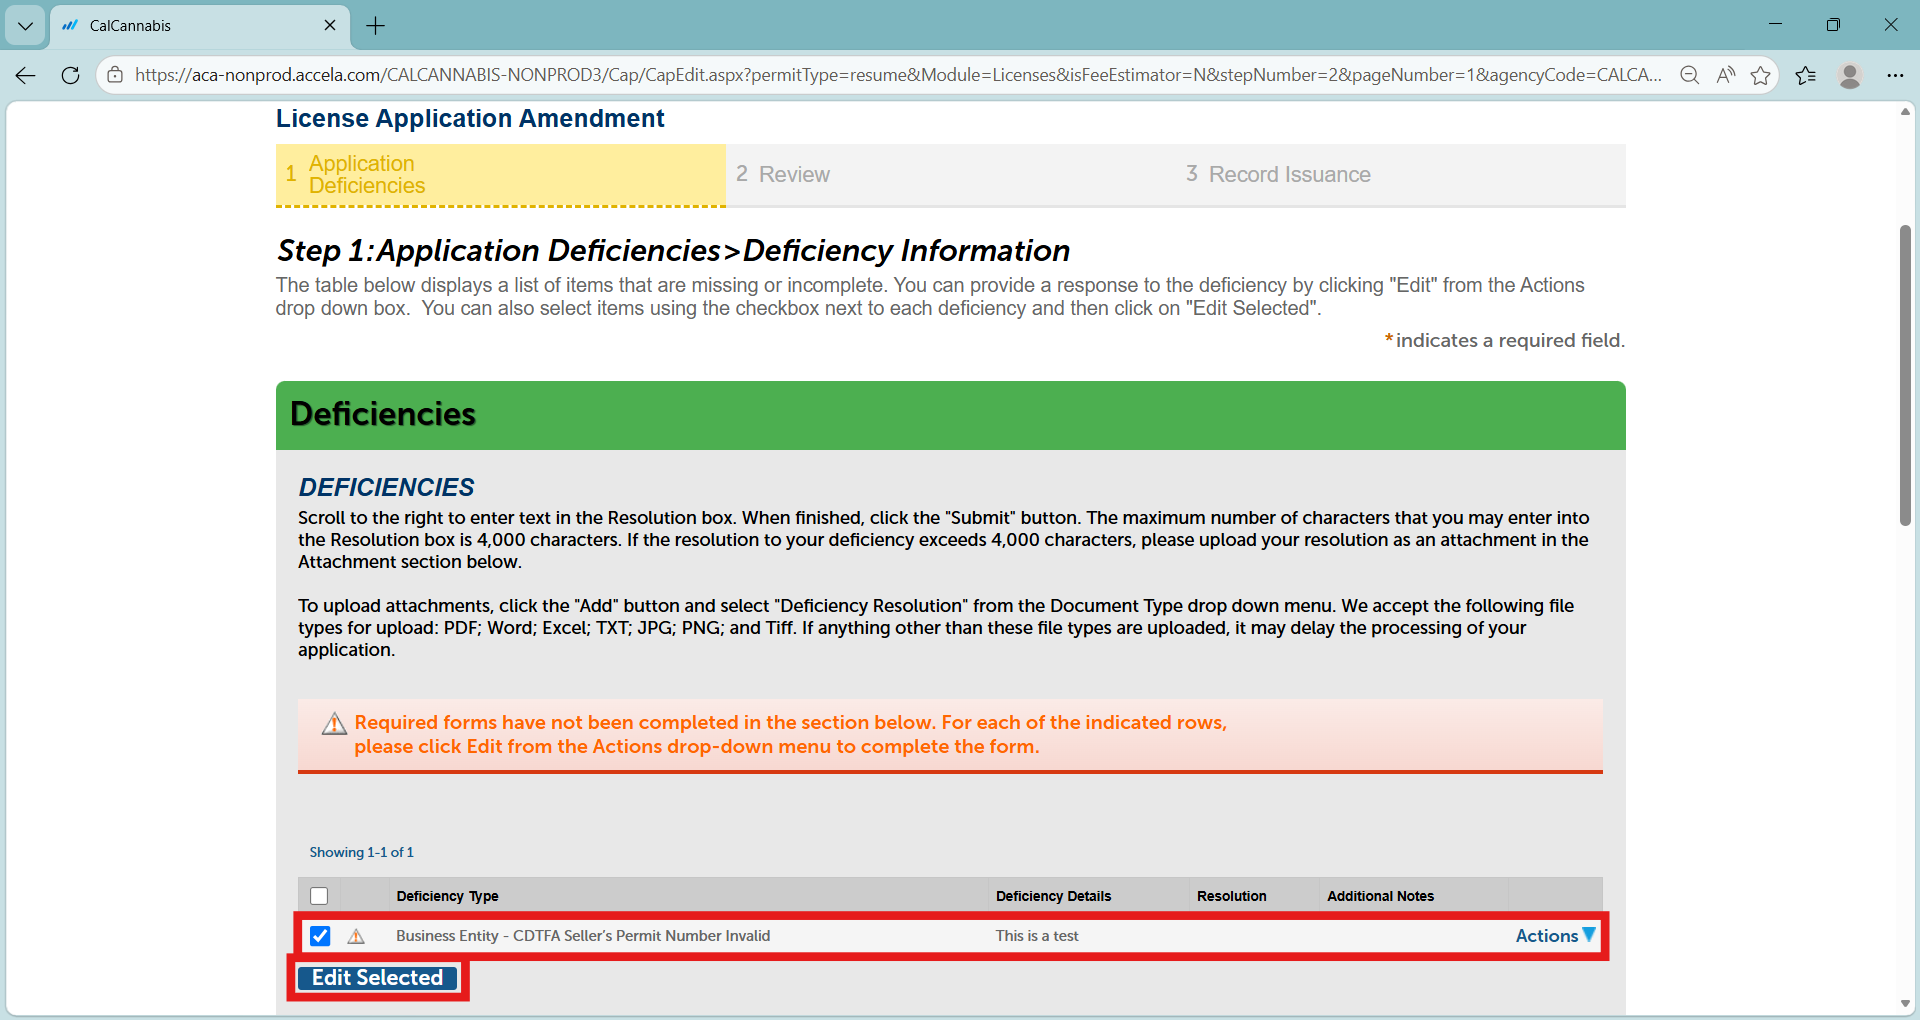Screen dimensions: 1920x1020
Task: View site information lock icon
Action: point(115,75)
